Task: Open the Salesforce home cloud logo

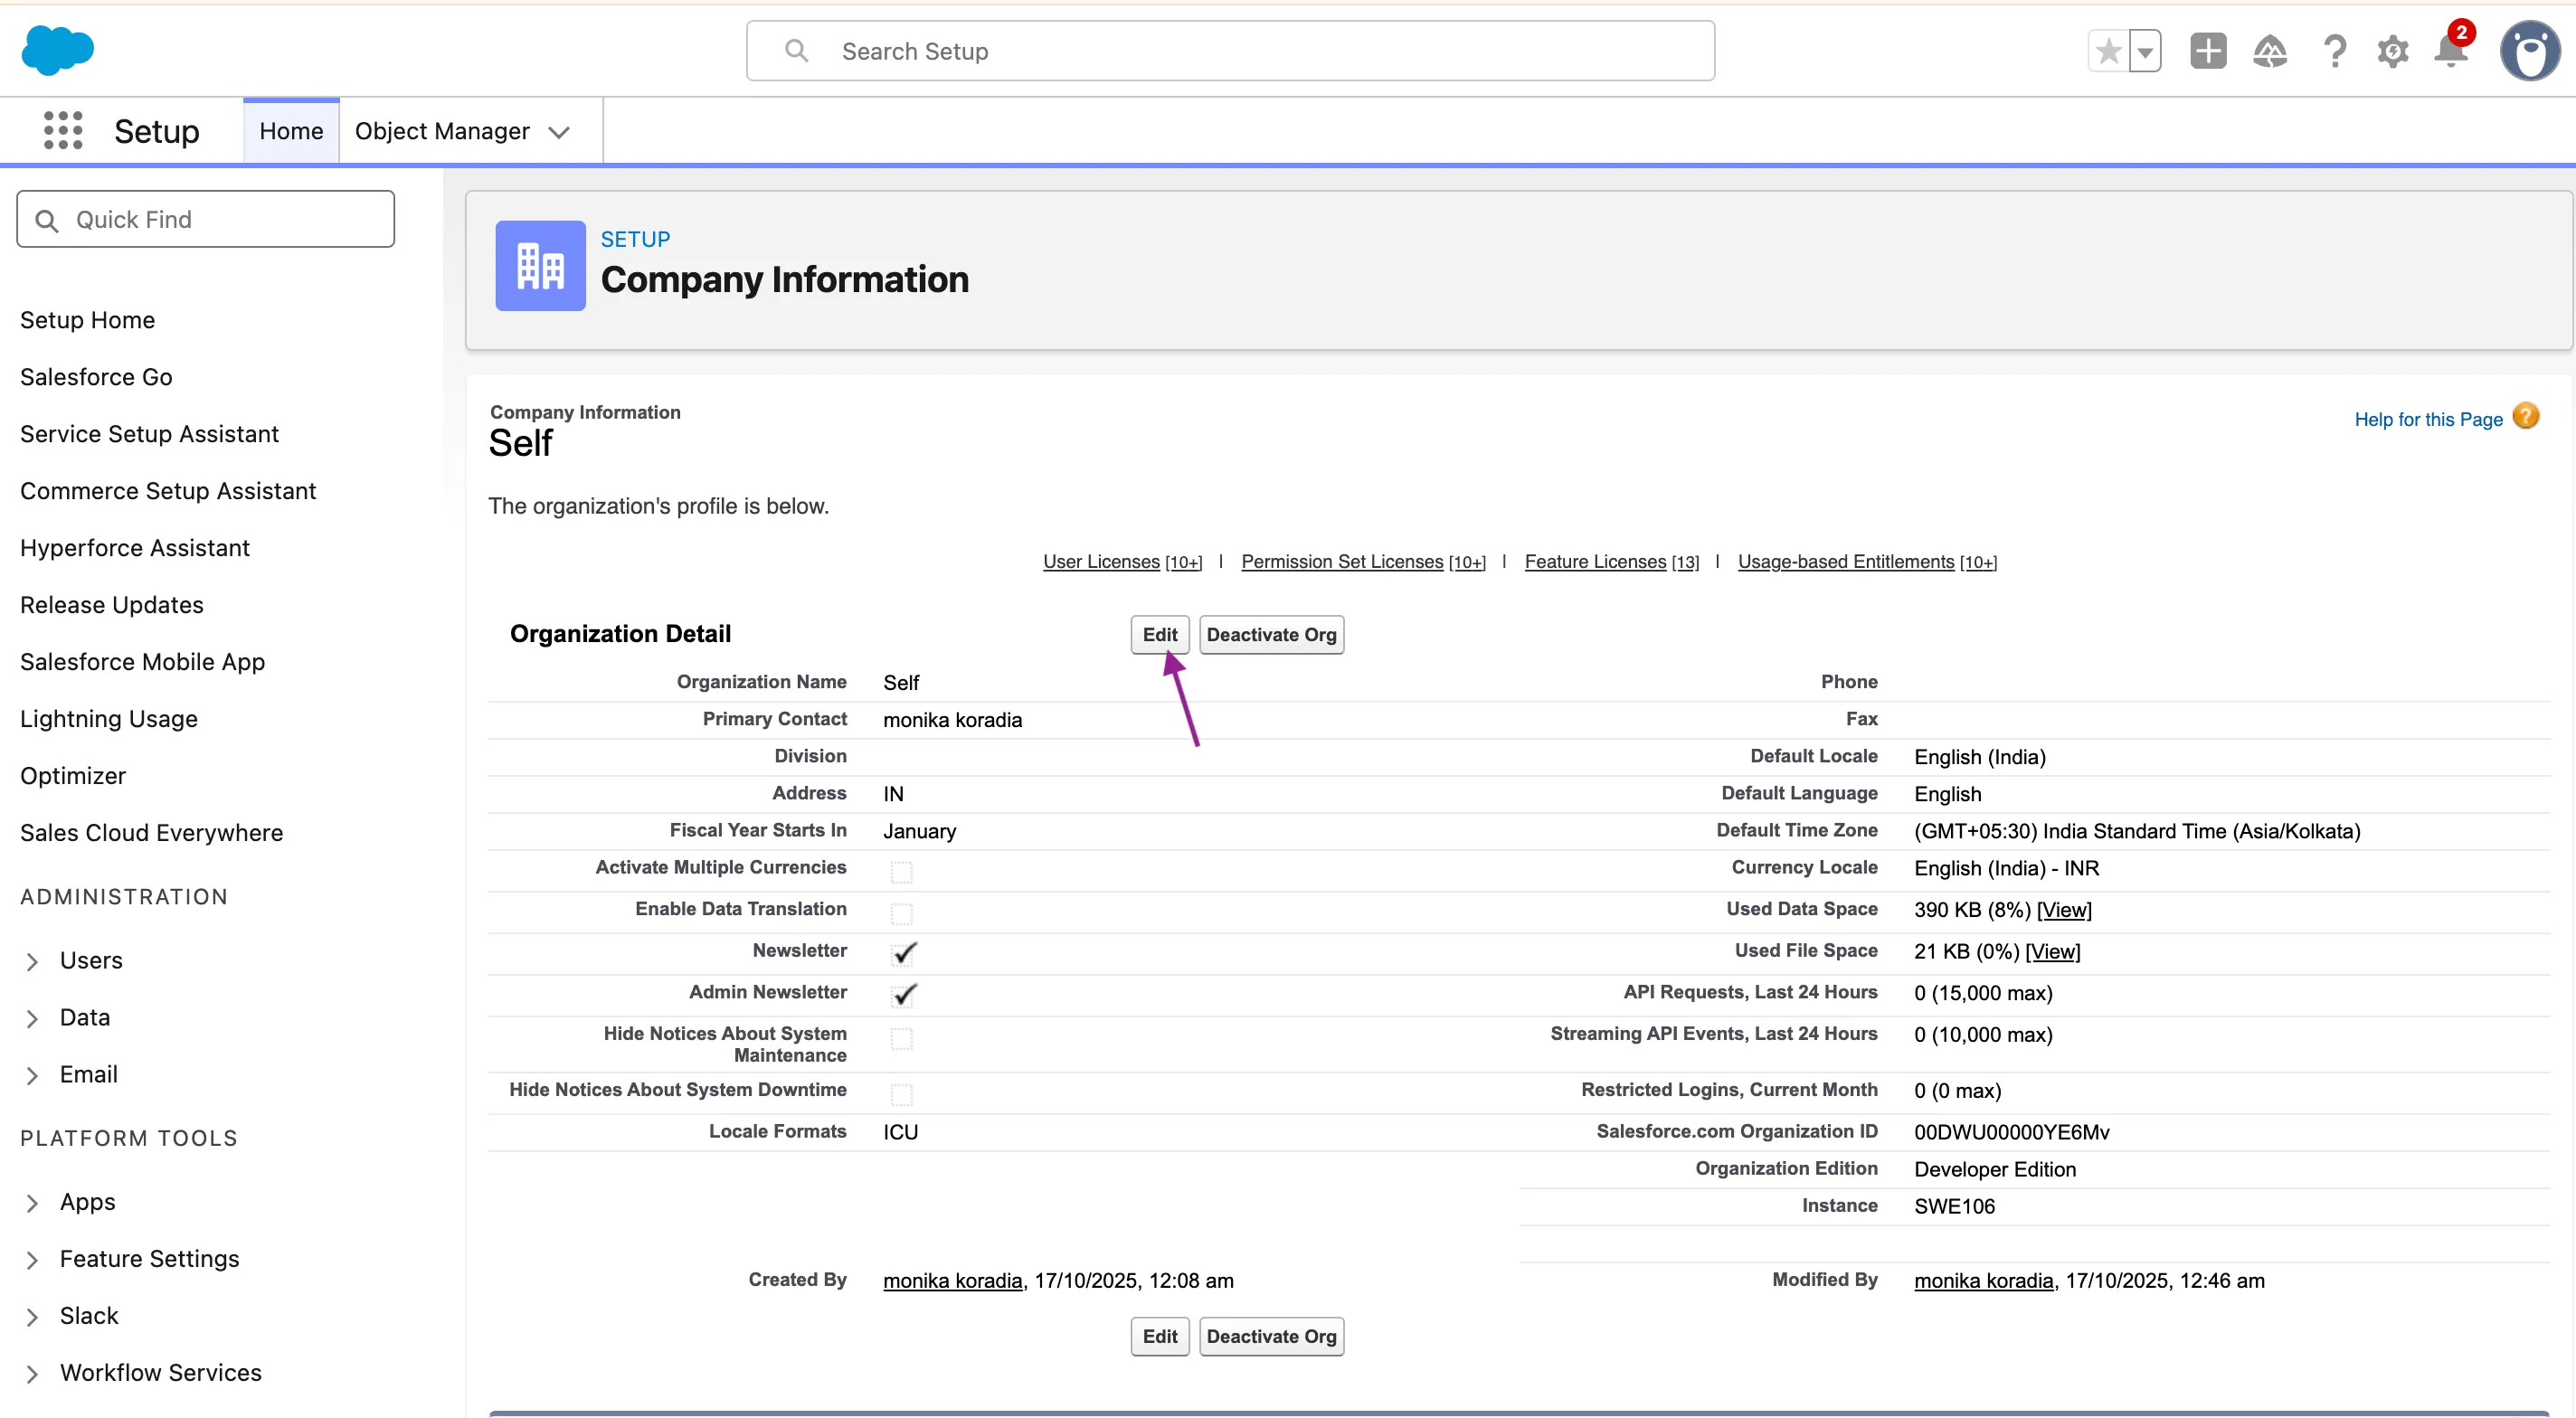Action: point(58,50)
